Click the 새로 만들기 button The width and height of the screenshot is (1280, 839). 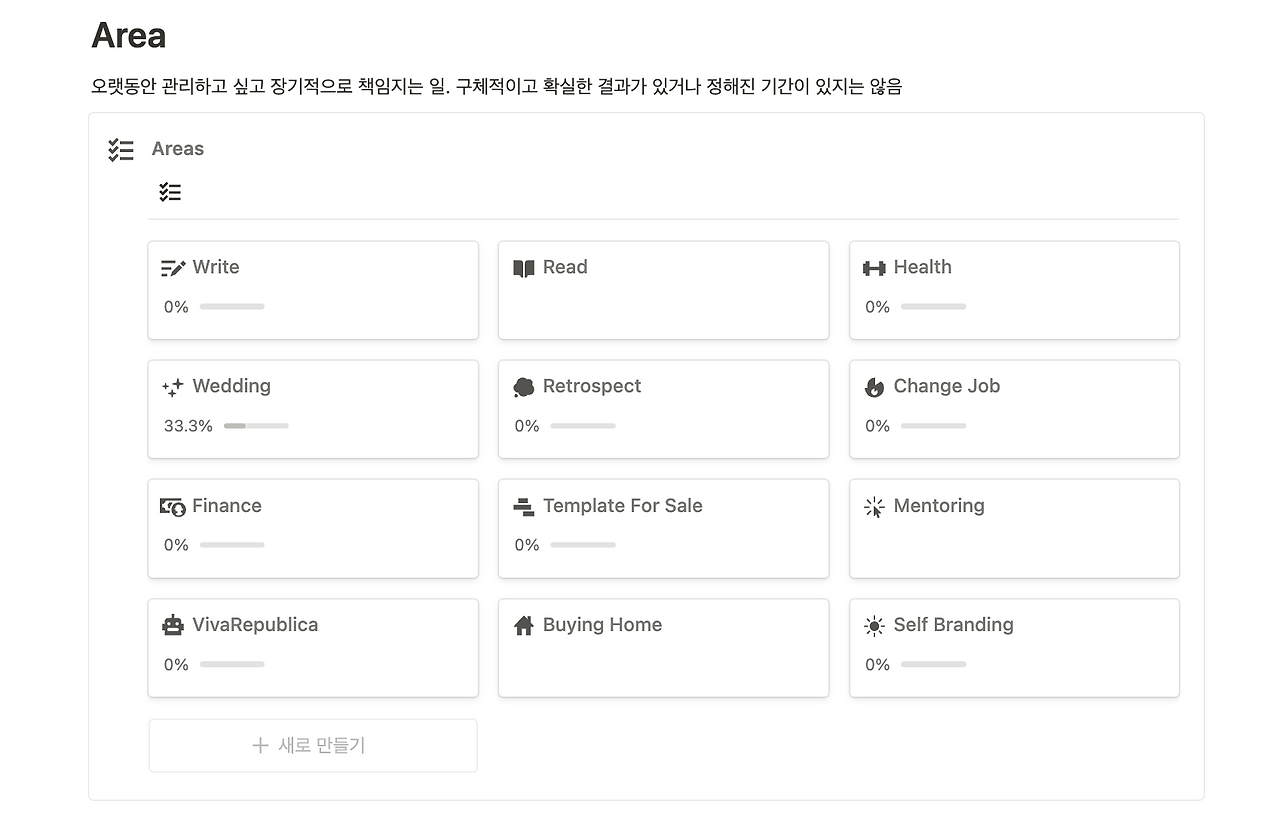(313, 745)
